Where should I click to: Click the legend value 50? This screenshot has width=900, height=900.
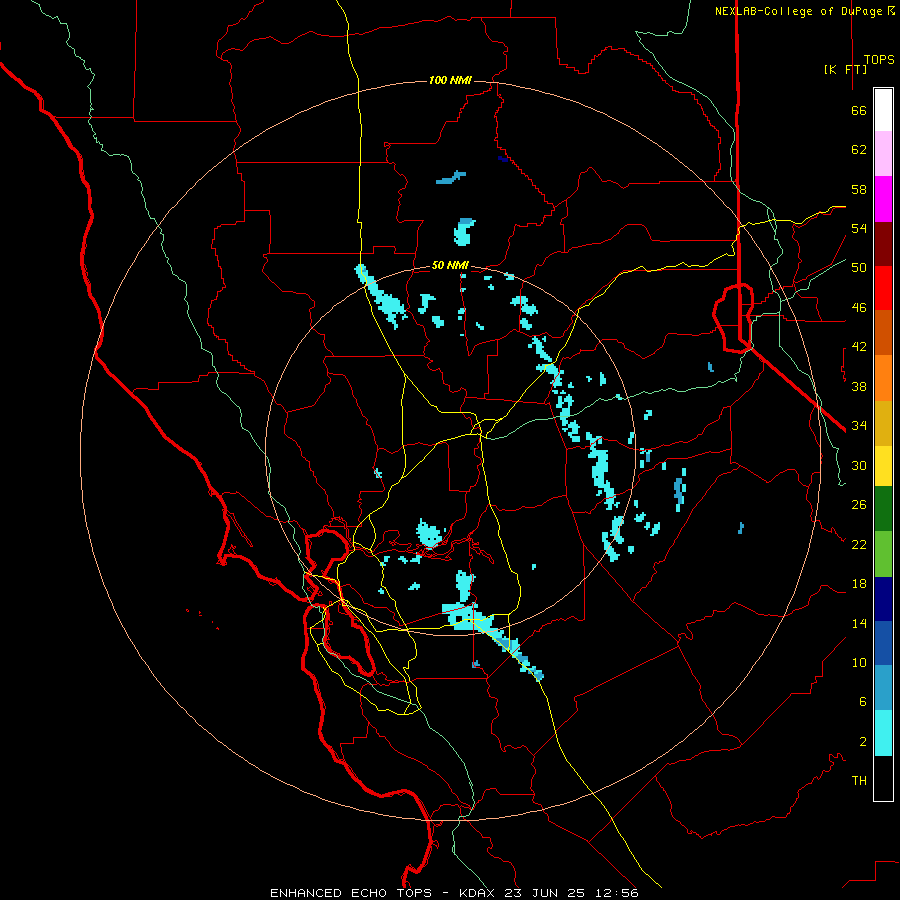pyautogui.click(x=859, y=267)
